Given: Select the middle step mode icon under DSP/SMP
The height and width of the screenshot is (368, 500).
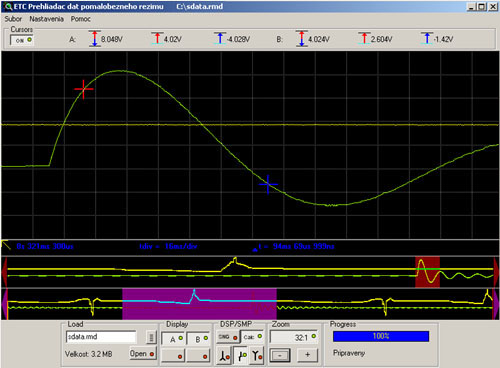Looking at the screenshot, I should click(241, 356).
